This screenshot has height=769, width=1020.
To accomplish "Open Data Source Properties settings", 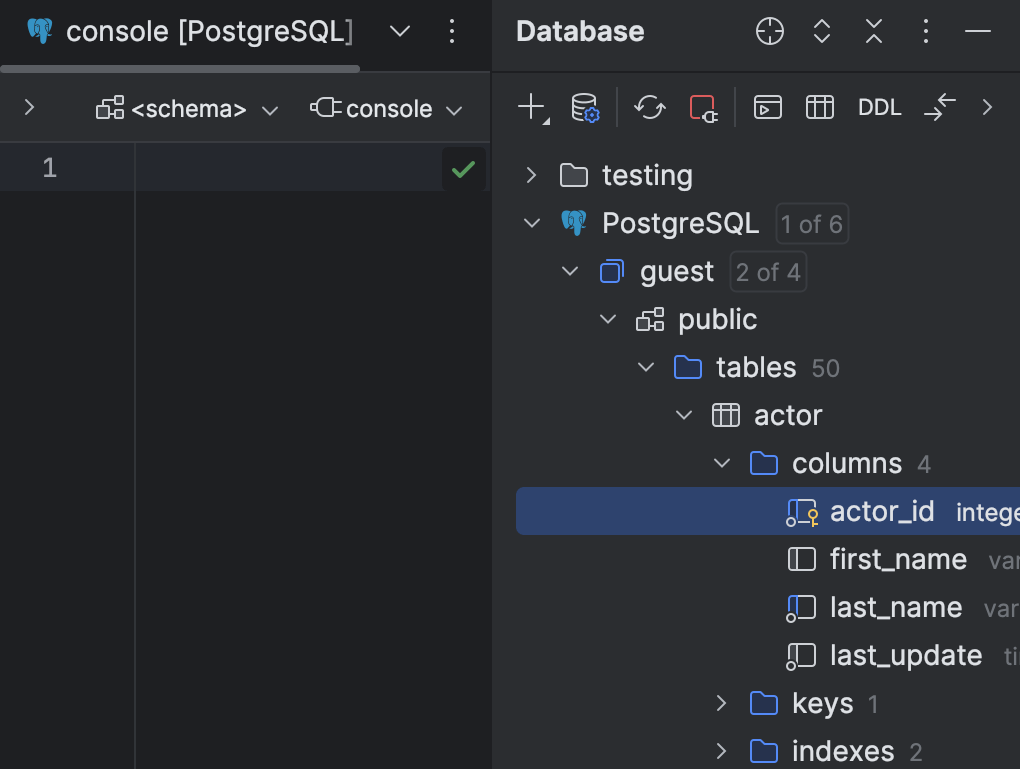I will [585, 107].
